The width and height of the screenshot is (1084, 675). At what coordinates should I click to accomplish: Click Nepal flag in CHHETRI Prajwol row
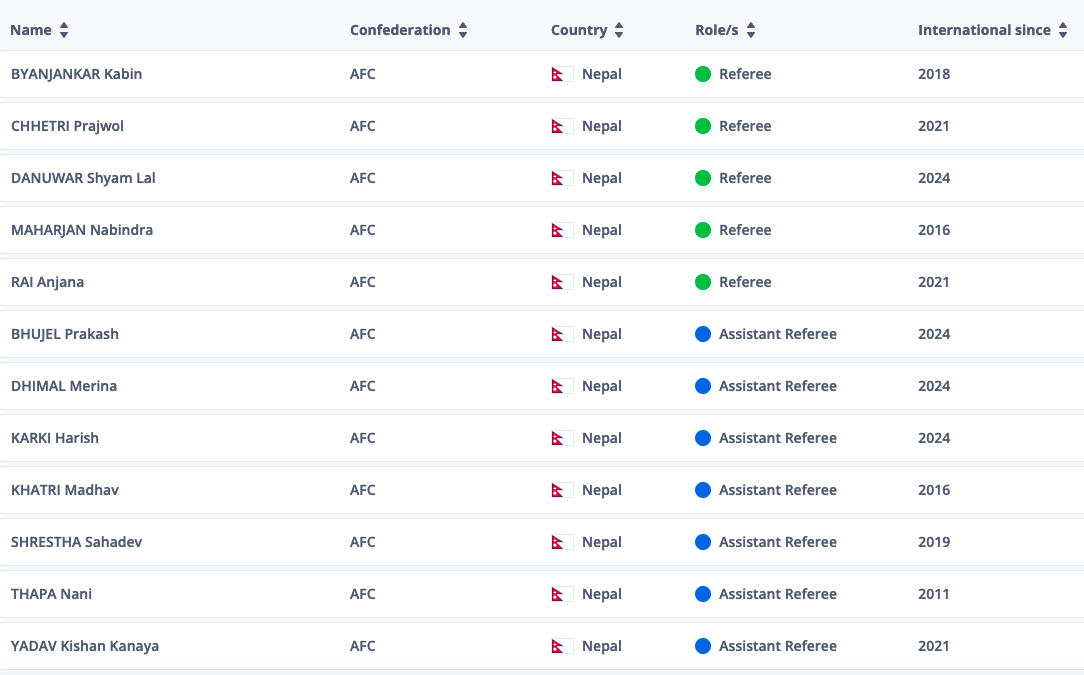coord(562,126)
